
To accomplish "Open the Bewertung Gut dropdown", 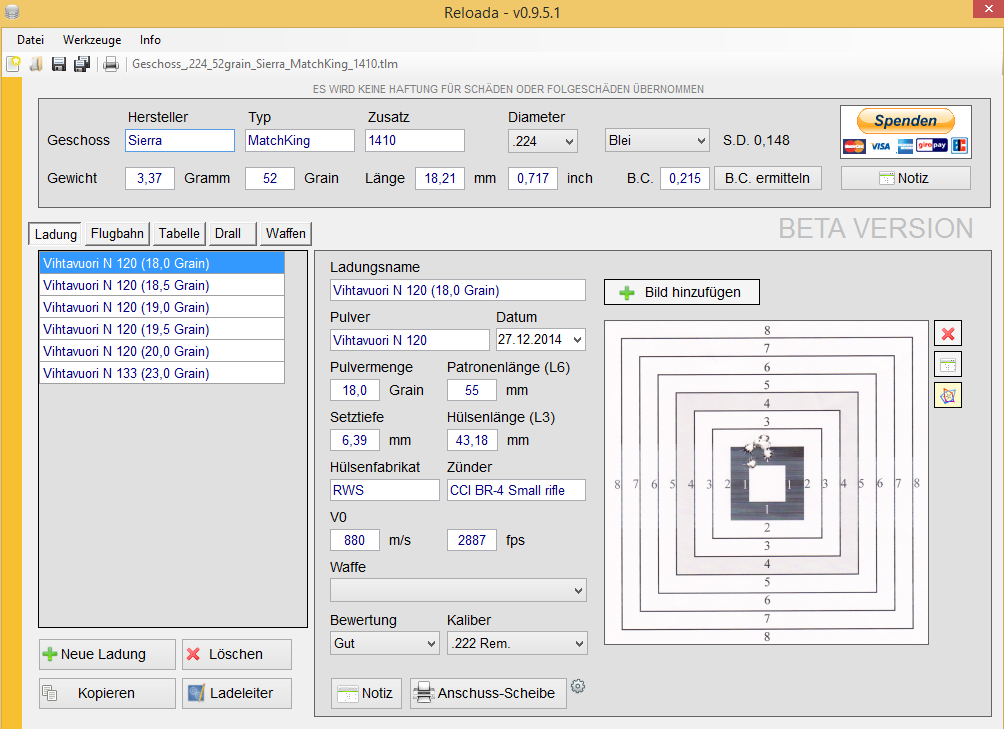I will click(385, 643).
